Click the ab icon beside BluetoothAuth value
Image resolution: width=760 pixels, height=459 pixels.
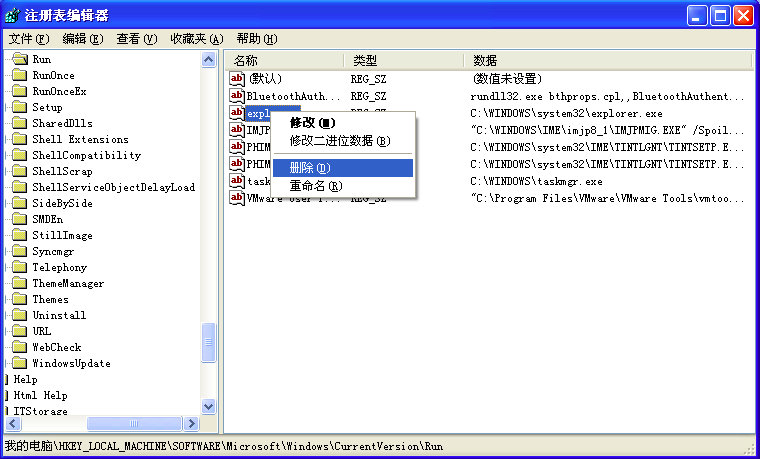237,96
